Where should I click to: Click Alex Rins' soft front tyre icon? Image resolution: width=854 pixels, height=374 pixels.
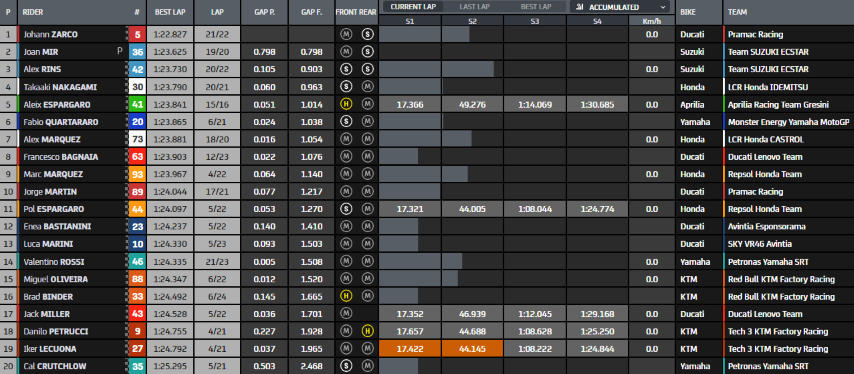click(x=345, y=69)
